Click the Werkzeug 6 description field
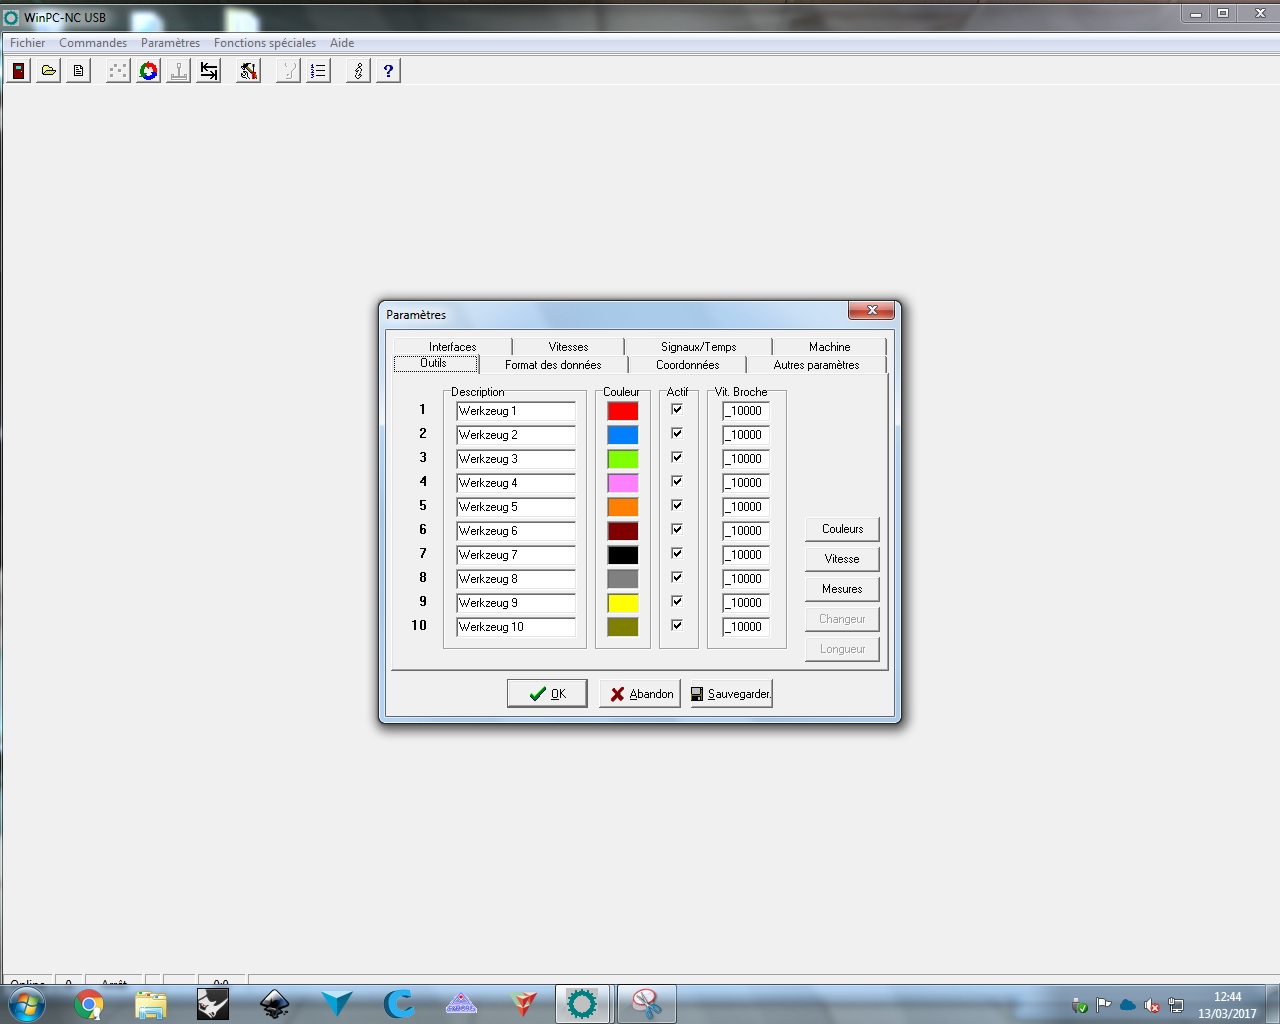The width and height of the screenshot is (1280, 1024). [516, 531]
